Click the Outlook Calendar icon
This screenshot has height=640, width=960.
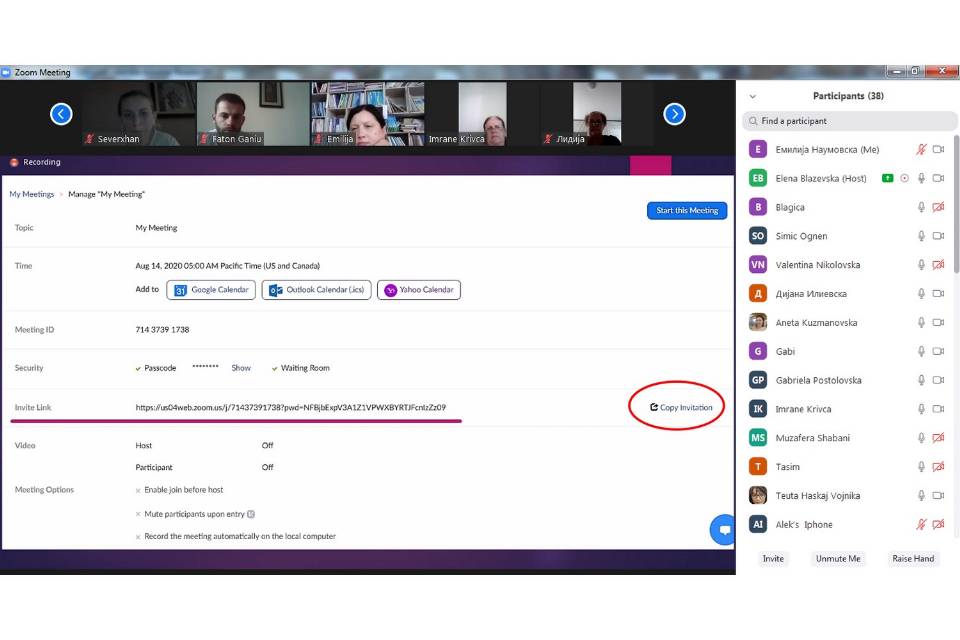276,290
